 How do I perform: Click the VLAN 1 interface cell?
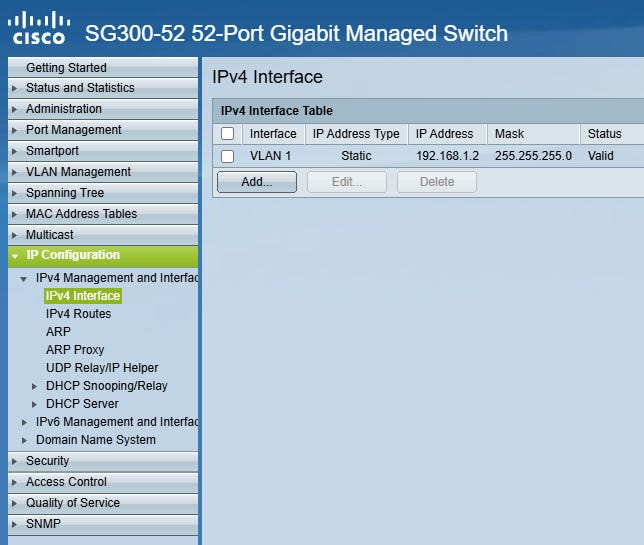pyautogui.click(x=271, y=156)
